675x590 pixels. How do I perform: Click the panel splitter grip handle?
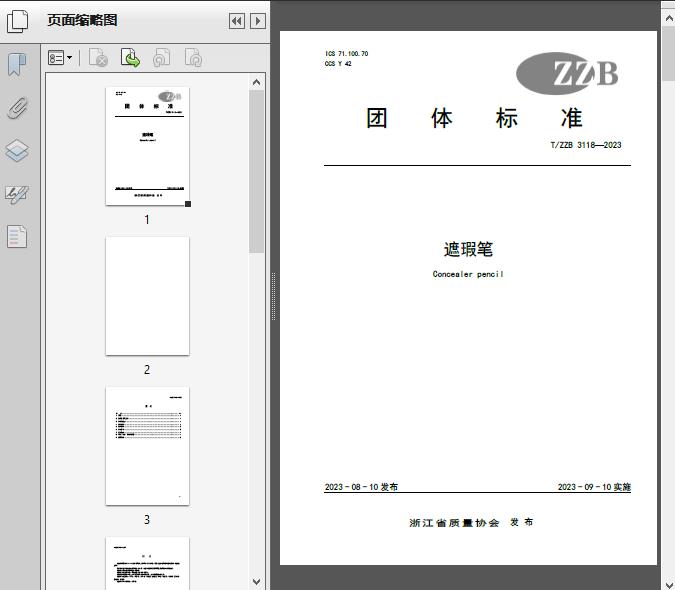point(273,297)
